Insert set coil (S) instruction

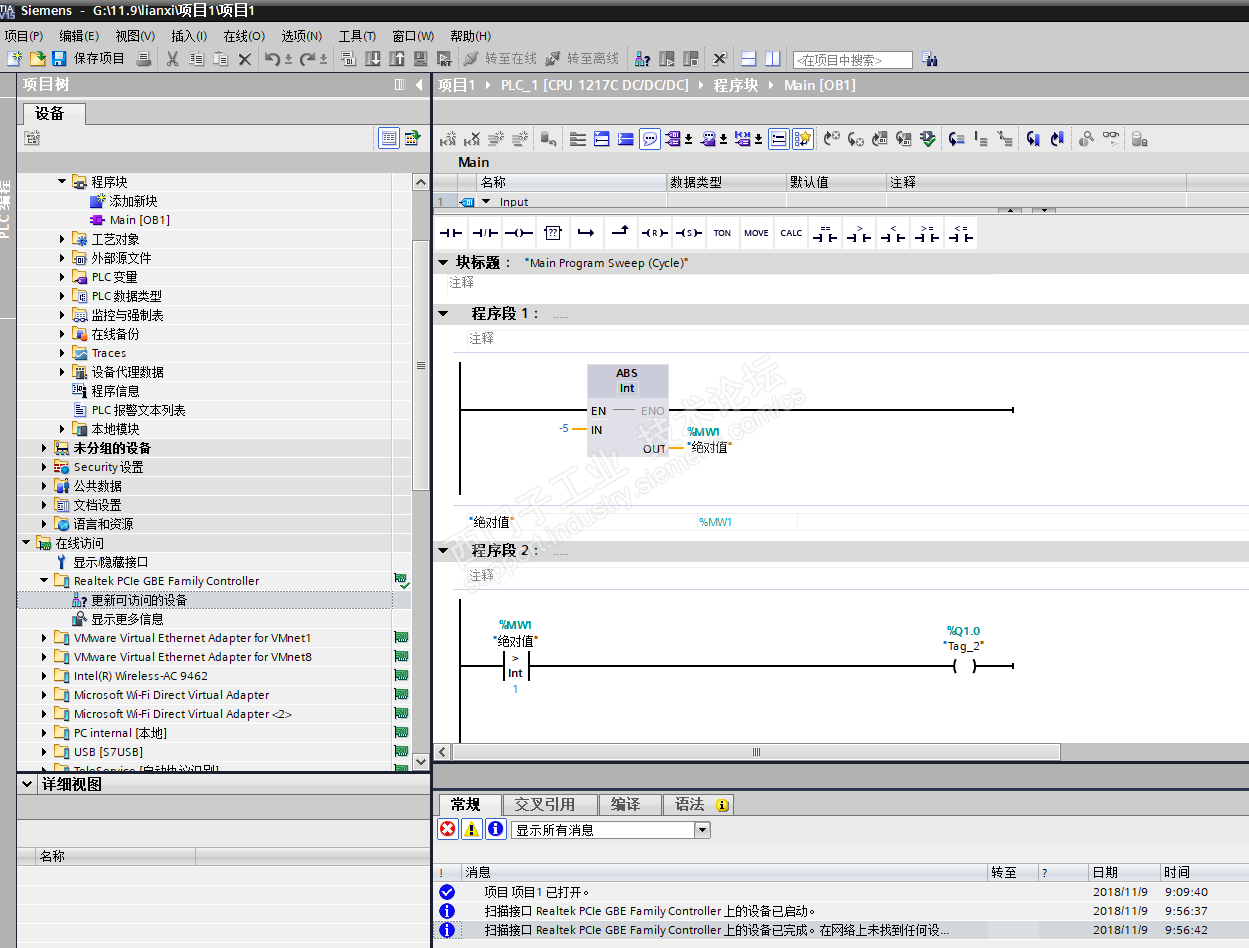(688, 233)
